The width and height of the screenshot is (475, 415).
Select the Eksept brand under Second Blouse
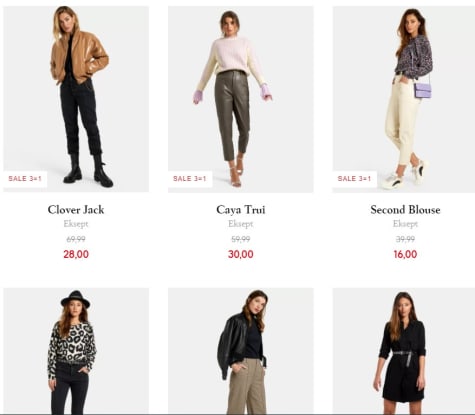coord(405,224)
